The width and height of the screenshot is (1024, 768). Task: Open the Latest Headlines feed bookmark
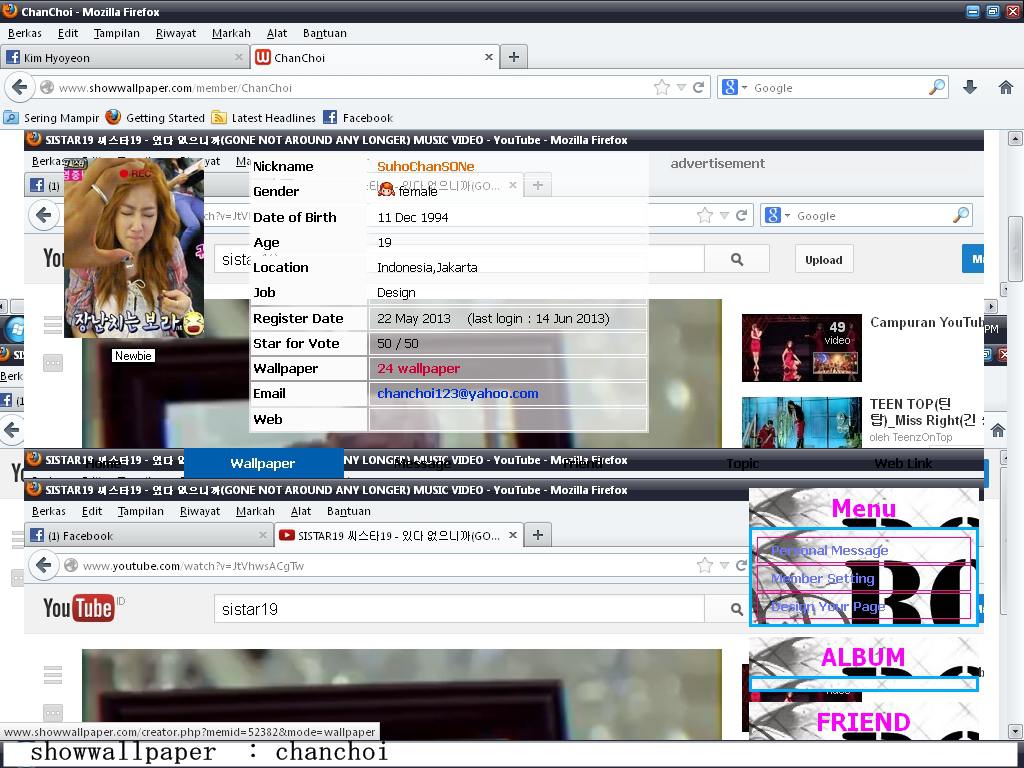tap(264, 118)
